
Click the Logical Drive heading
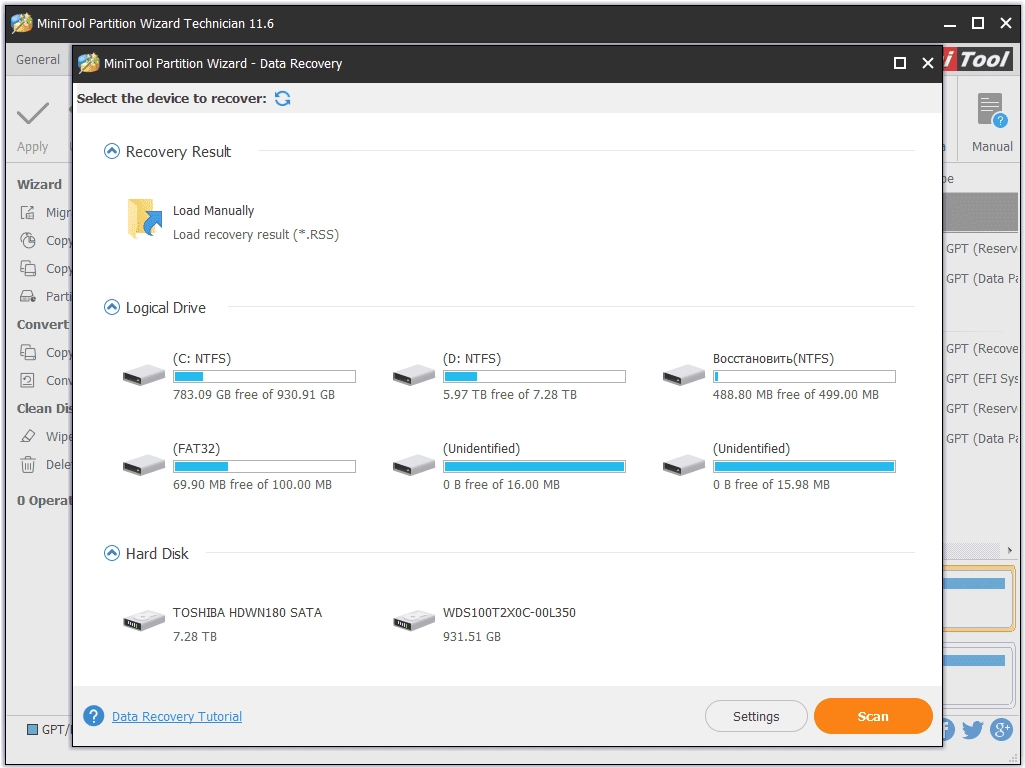click(165, 307)
